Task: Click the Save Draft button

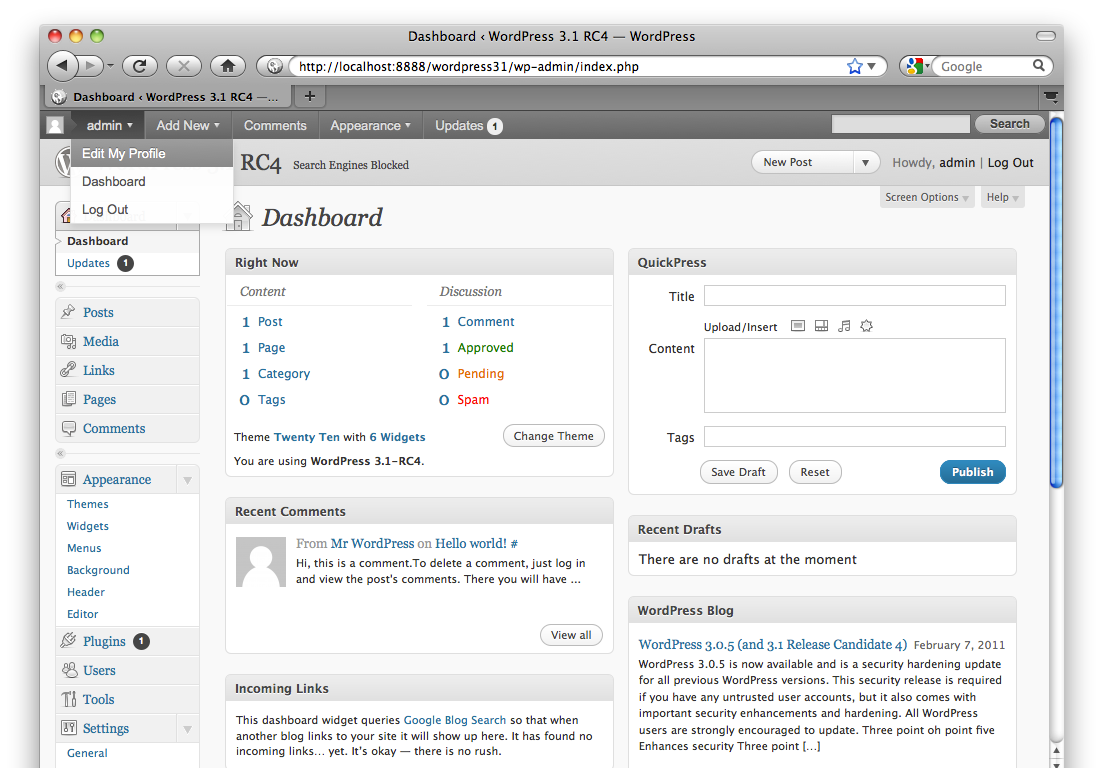Action: coord(738,472)
